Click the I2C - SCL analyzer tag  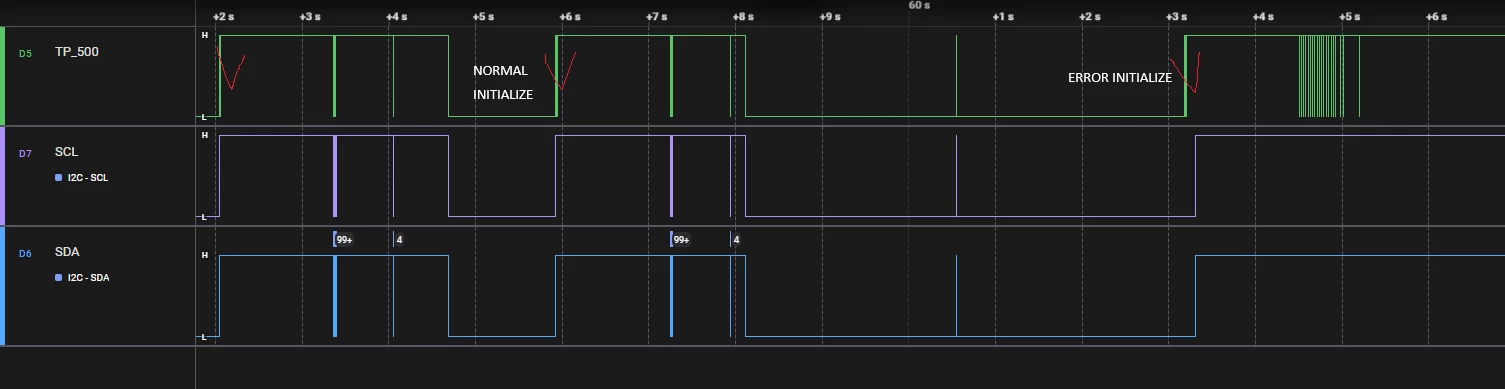point(88,178)
